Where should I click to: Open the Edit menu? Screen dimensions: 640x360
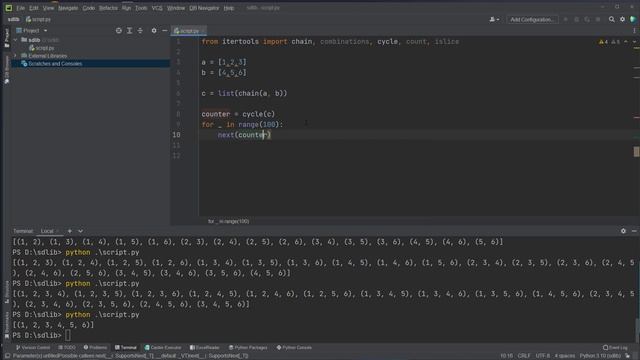33,8
